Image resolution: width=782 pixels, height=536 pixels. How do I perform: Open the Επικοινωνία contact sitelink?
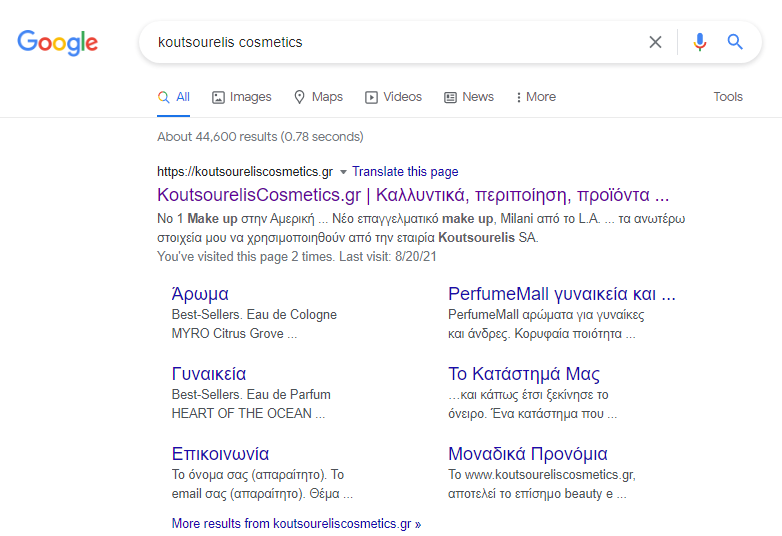click(220, 454)
